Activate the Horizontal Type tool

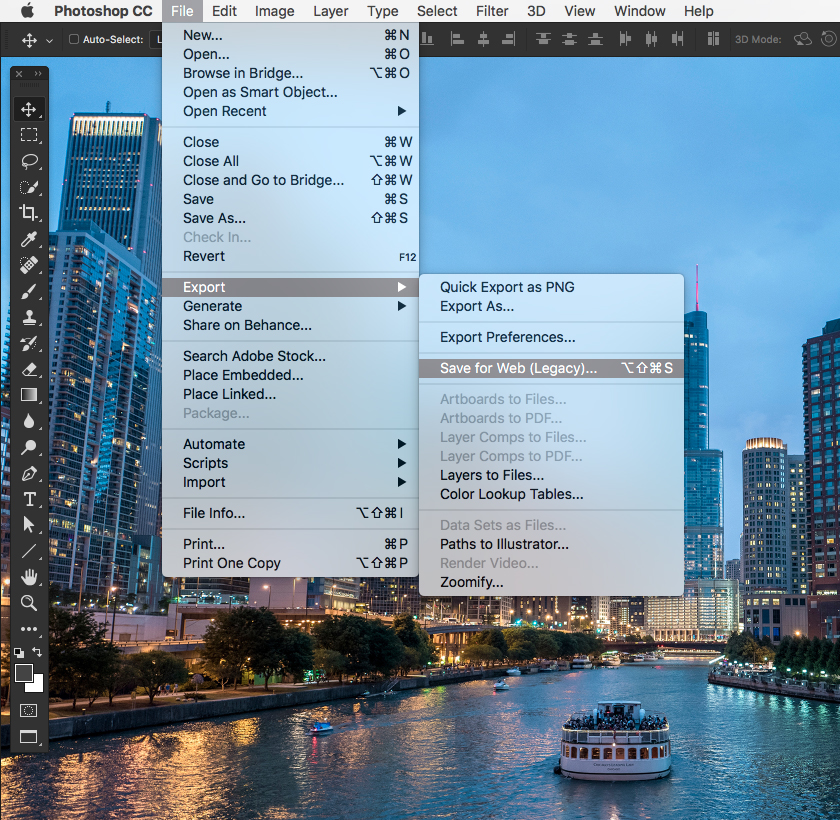pyautogui.click(x=29, y=499)
